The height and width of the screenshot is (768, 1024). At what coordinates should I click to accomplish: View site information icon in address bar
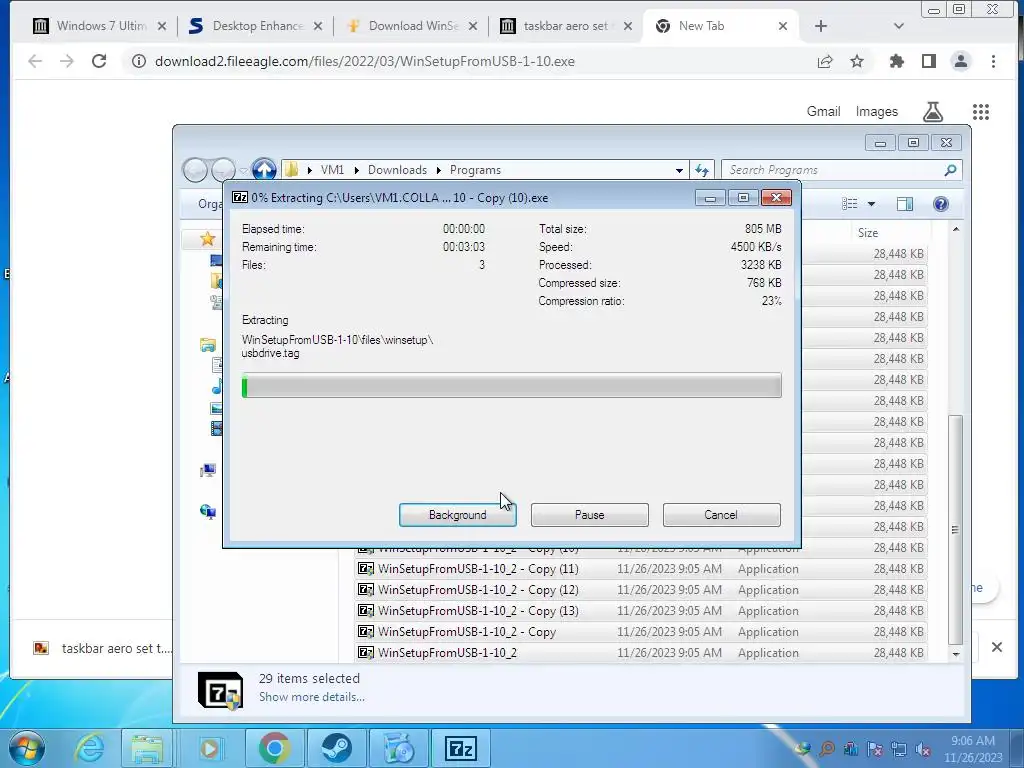click(138, 61)
